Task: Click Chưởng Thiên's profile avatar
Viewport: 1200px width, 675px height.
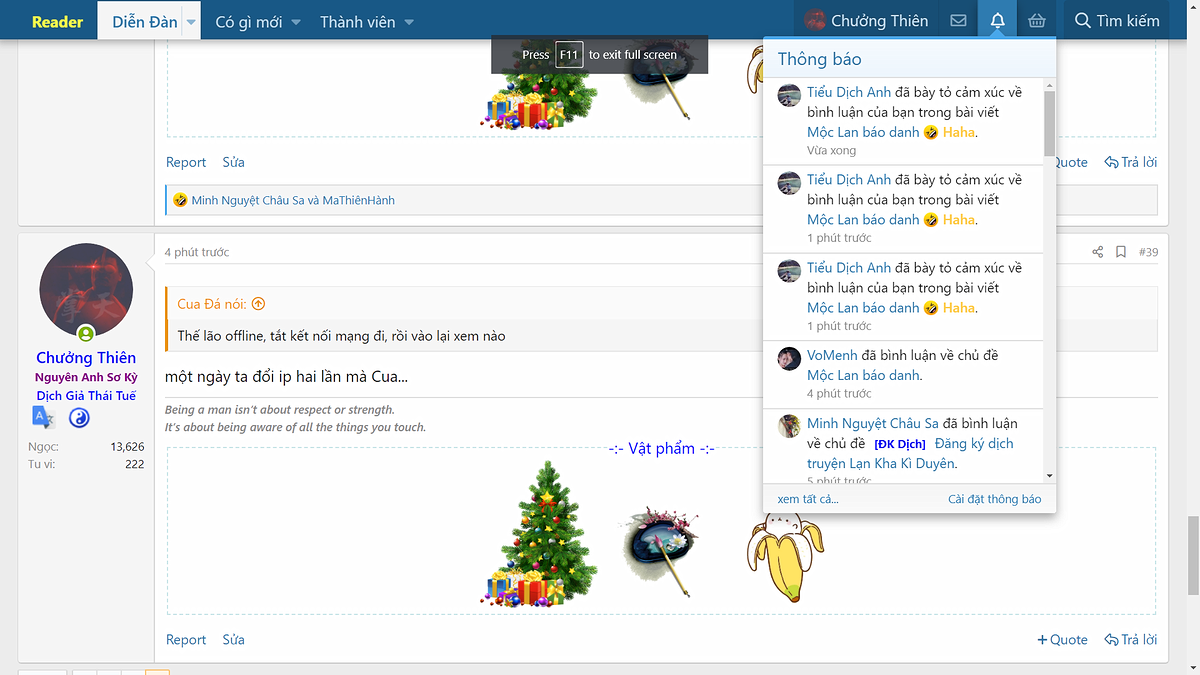Action: pos(86,291)
